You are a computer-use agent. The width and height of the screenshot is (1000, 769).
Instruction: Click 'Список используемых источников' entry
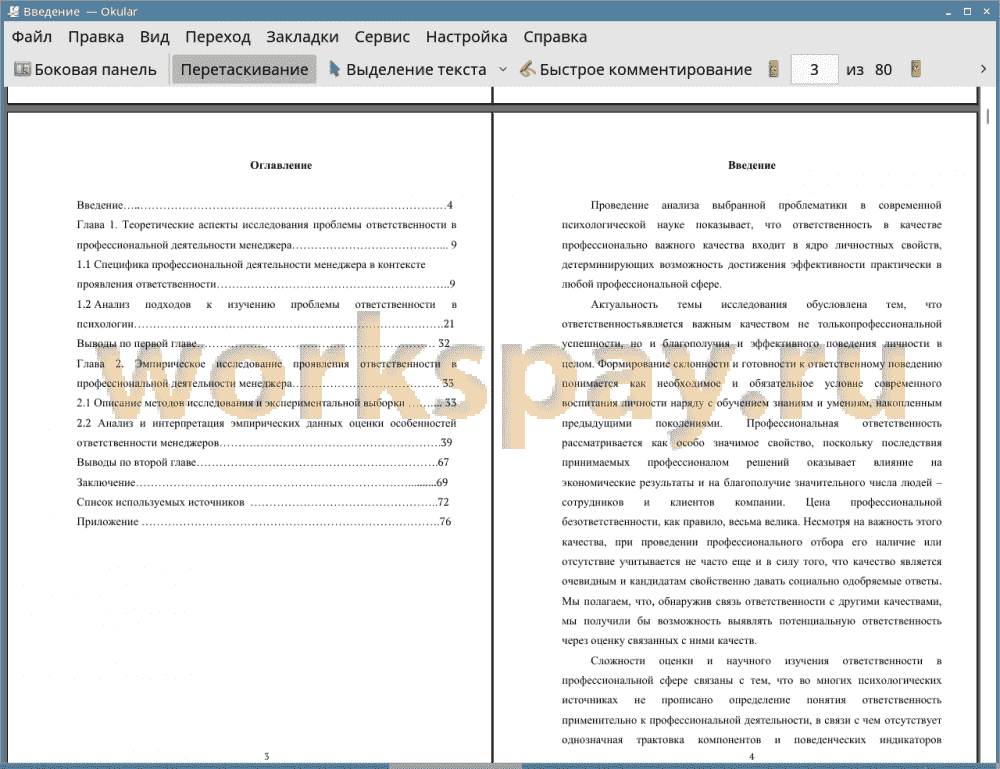pyautogui.click(x=263, y=502)
